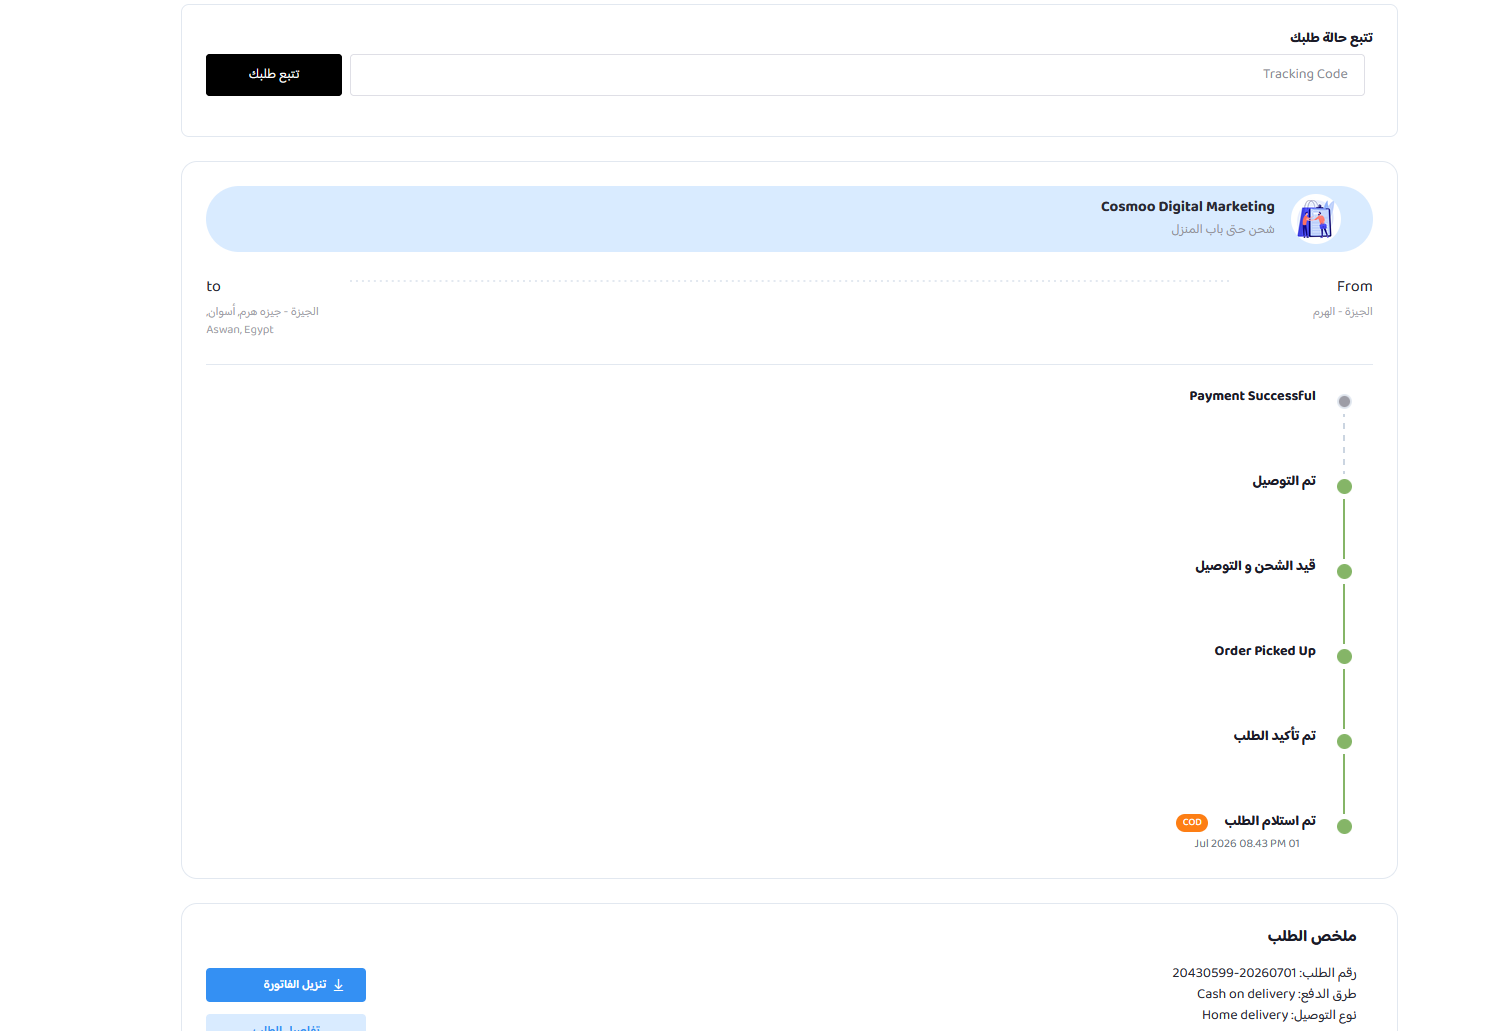
Task: Click the download arrow icon on تنزيل الفاتورة
Action: click(x=338, y=985)
